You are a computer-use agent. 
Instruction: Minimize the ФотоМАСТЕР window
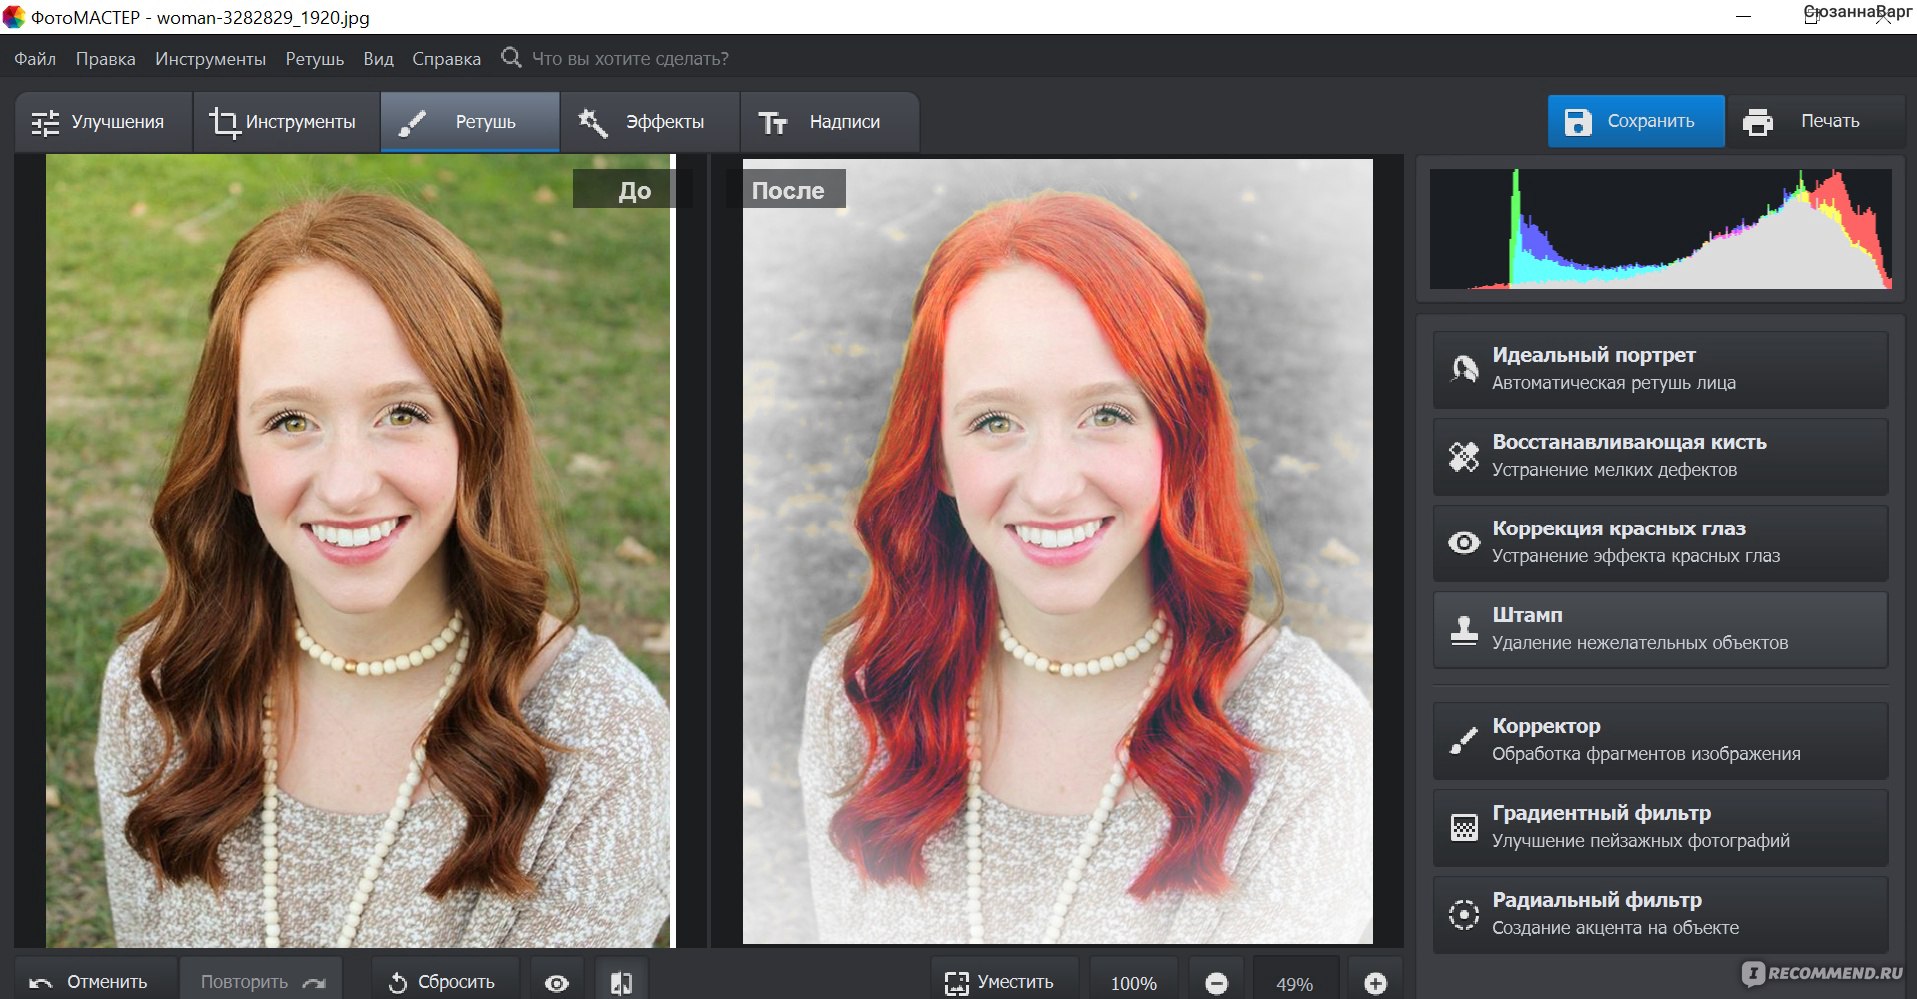point(1743,17)
